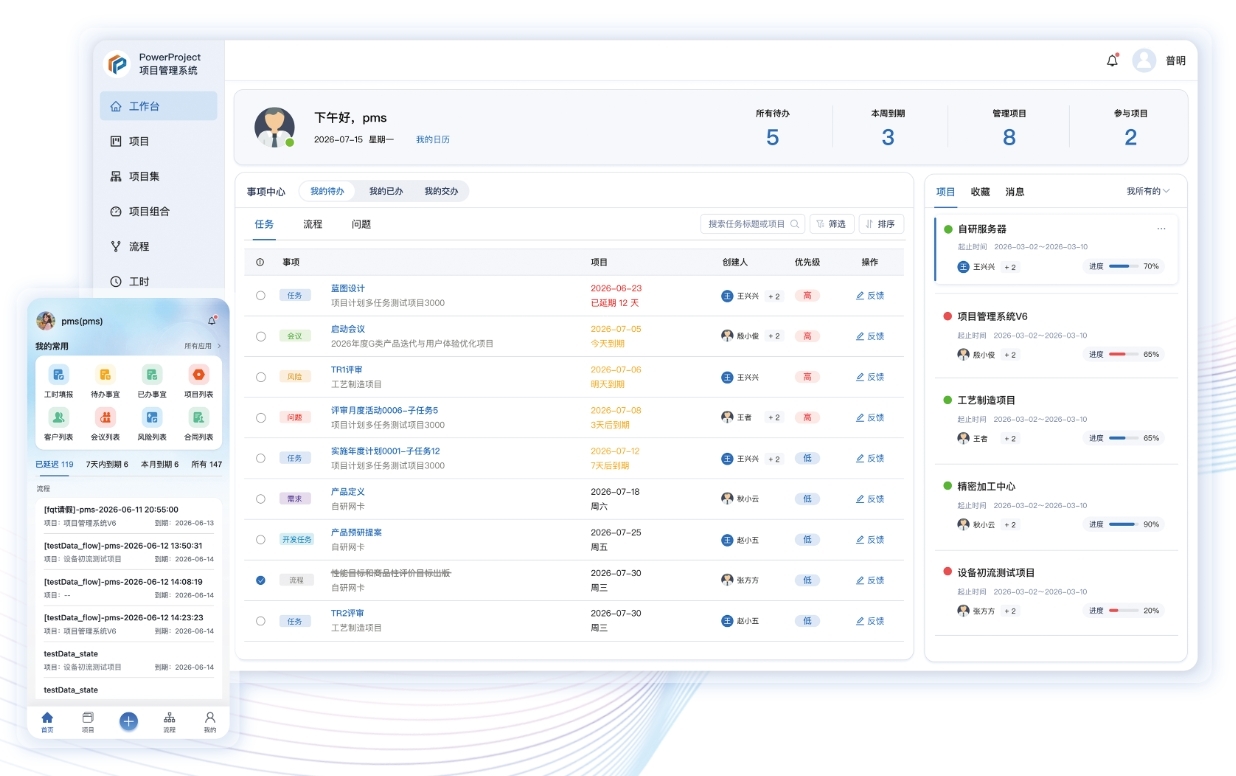The width and height of the screenshot is (1236, 776).
Task: Open 合同列表 app icon in mobile panel
Action: click(198, 417)
